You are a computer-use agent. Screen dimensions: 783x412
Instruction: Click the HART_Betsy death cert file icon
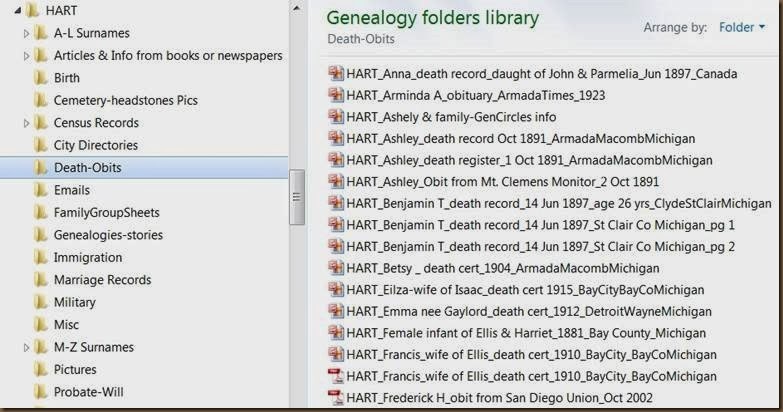(x=336, y=268)
